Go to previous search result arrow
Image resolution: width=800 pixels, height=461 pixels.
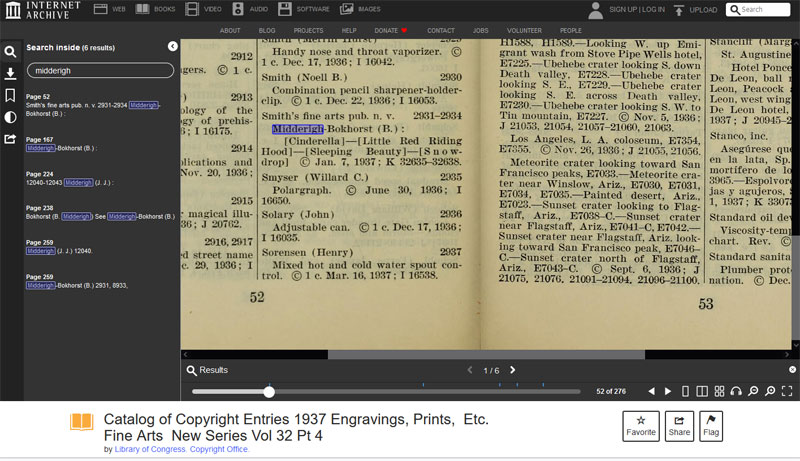[470, 370]
